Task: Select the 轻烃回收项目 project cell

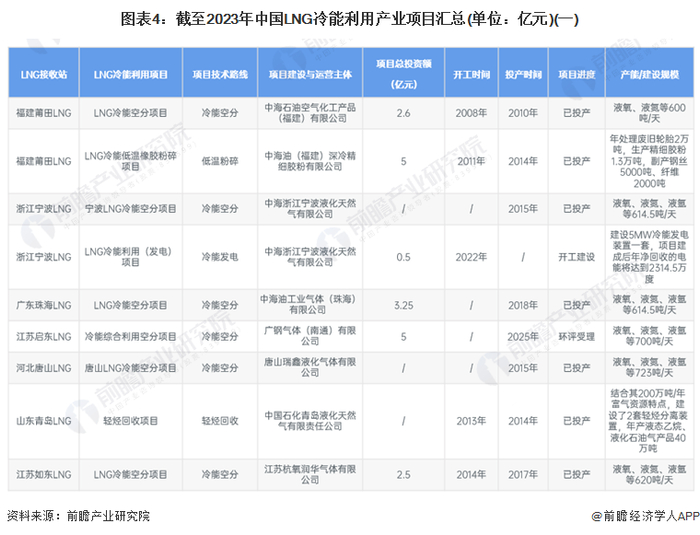Action: click(x=131, y=421)
